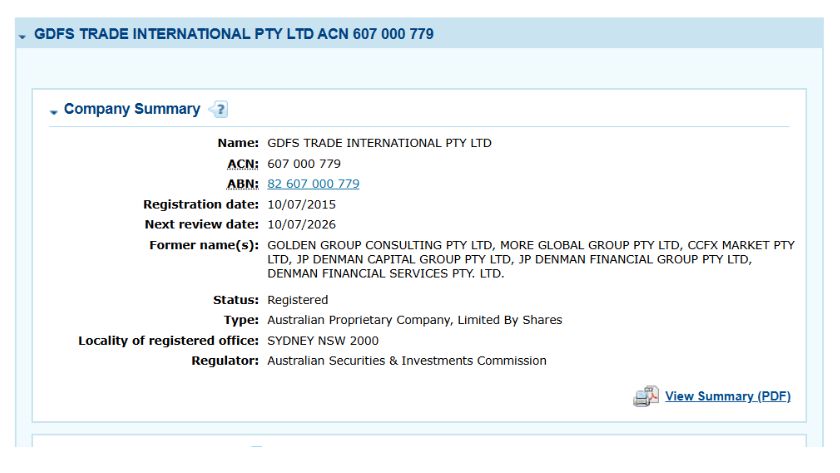Collapse the Company Summary section arrow

coord(54,111)
